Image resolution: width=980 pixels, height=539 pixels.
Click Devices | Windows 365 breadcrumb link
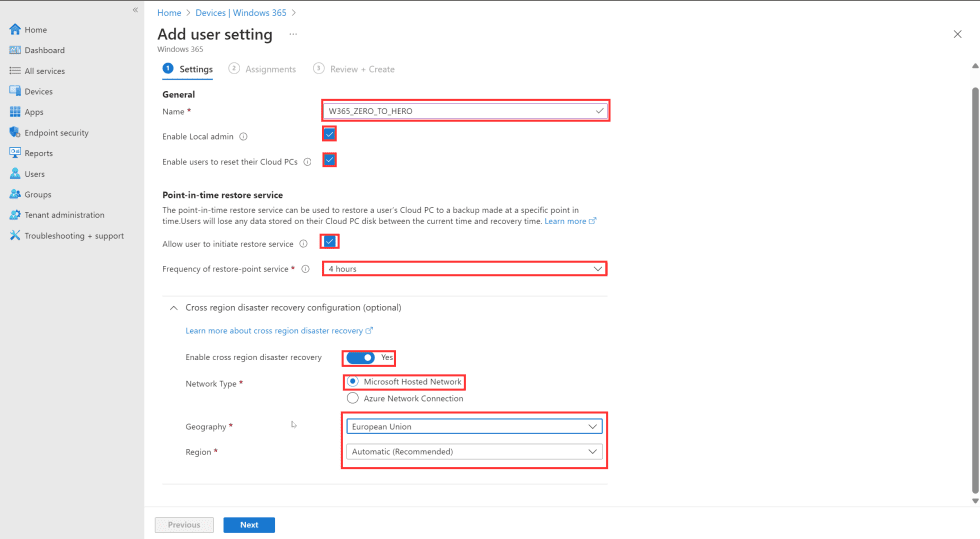(x=241, y=13)
